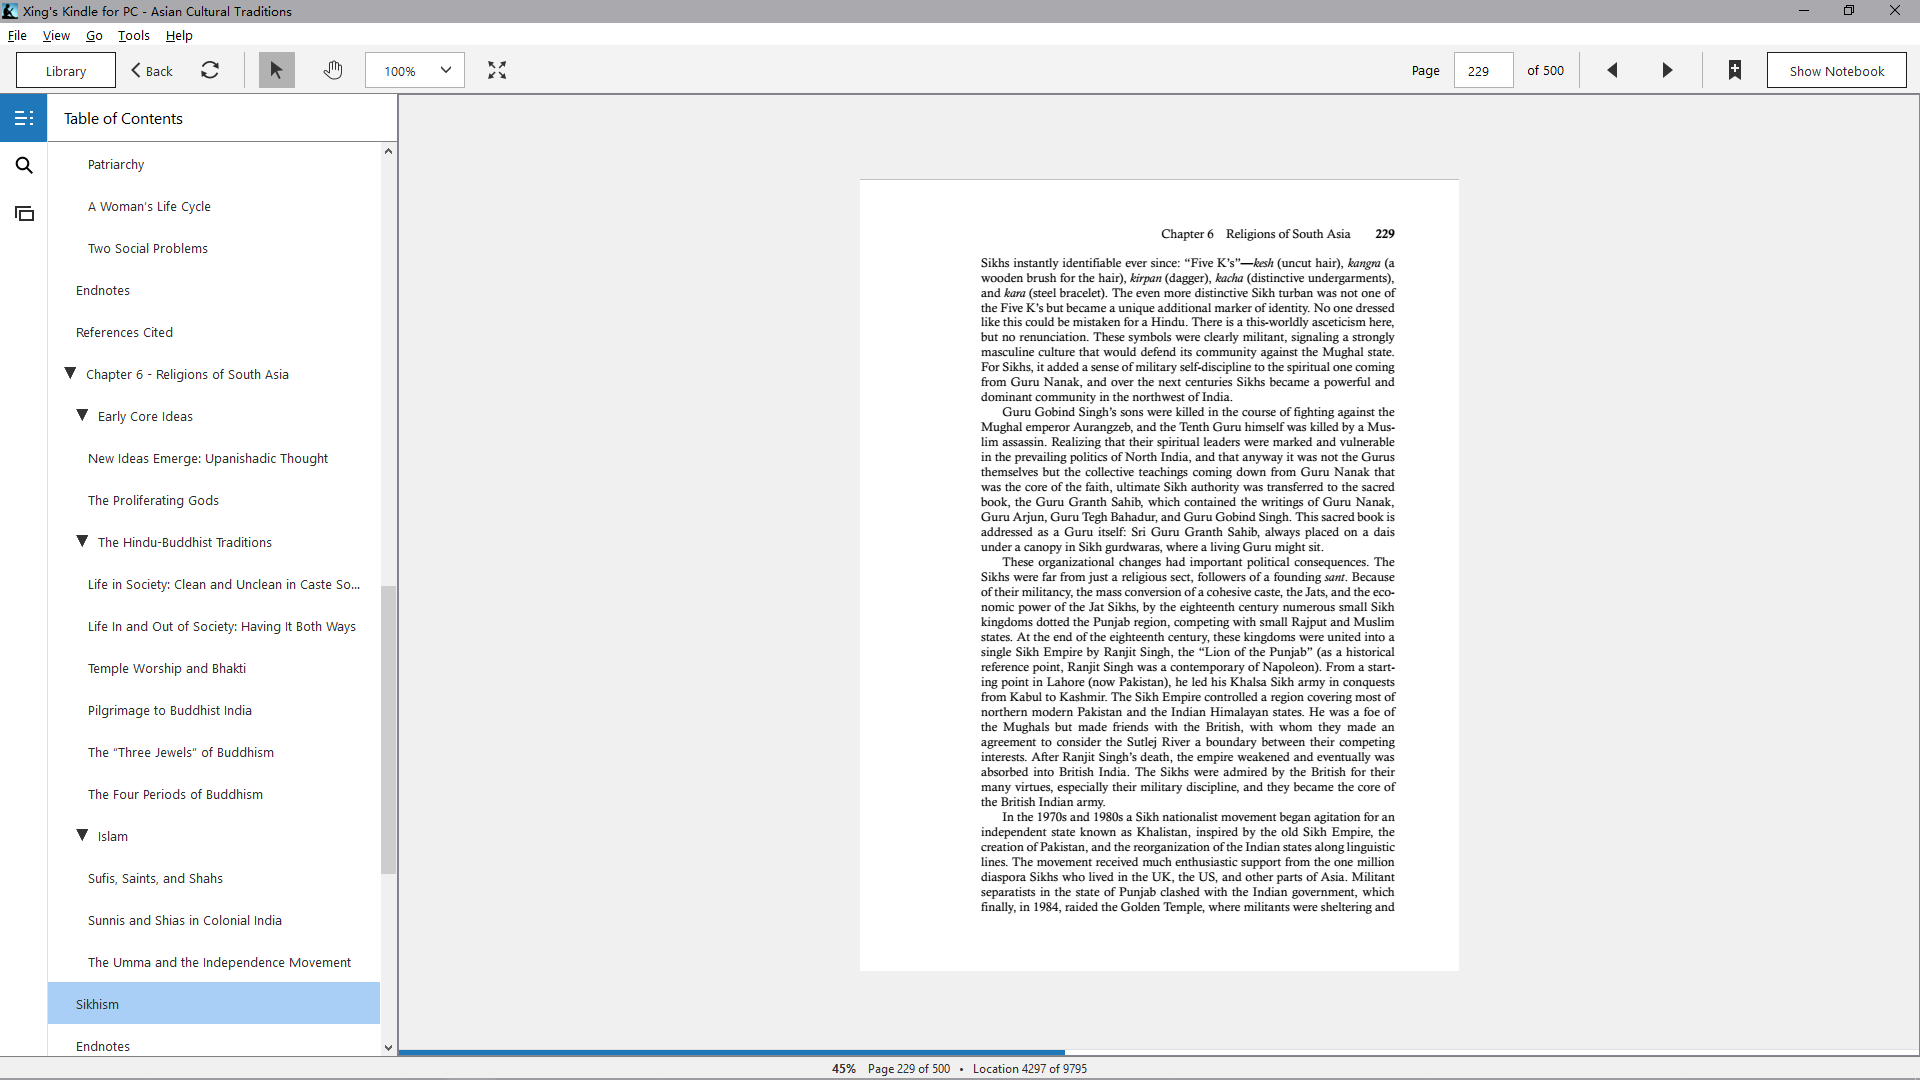The height and width of the screenshot is (1080, 1920).
Task: Go to previous page arrow
Action: 1612,70
